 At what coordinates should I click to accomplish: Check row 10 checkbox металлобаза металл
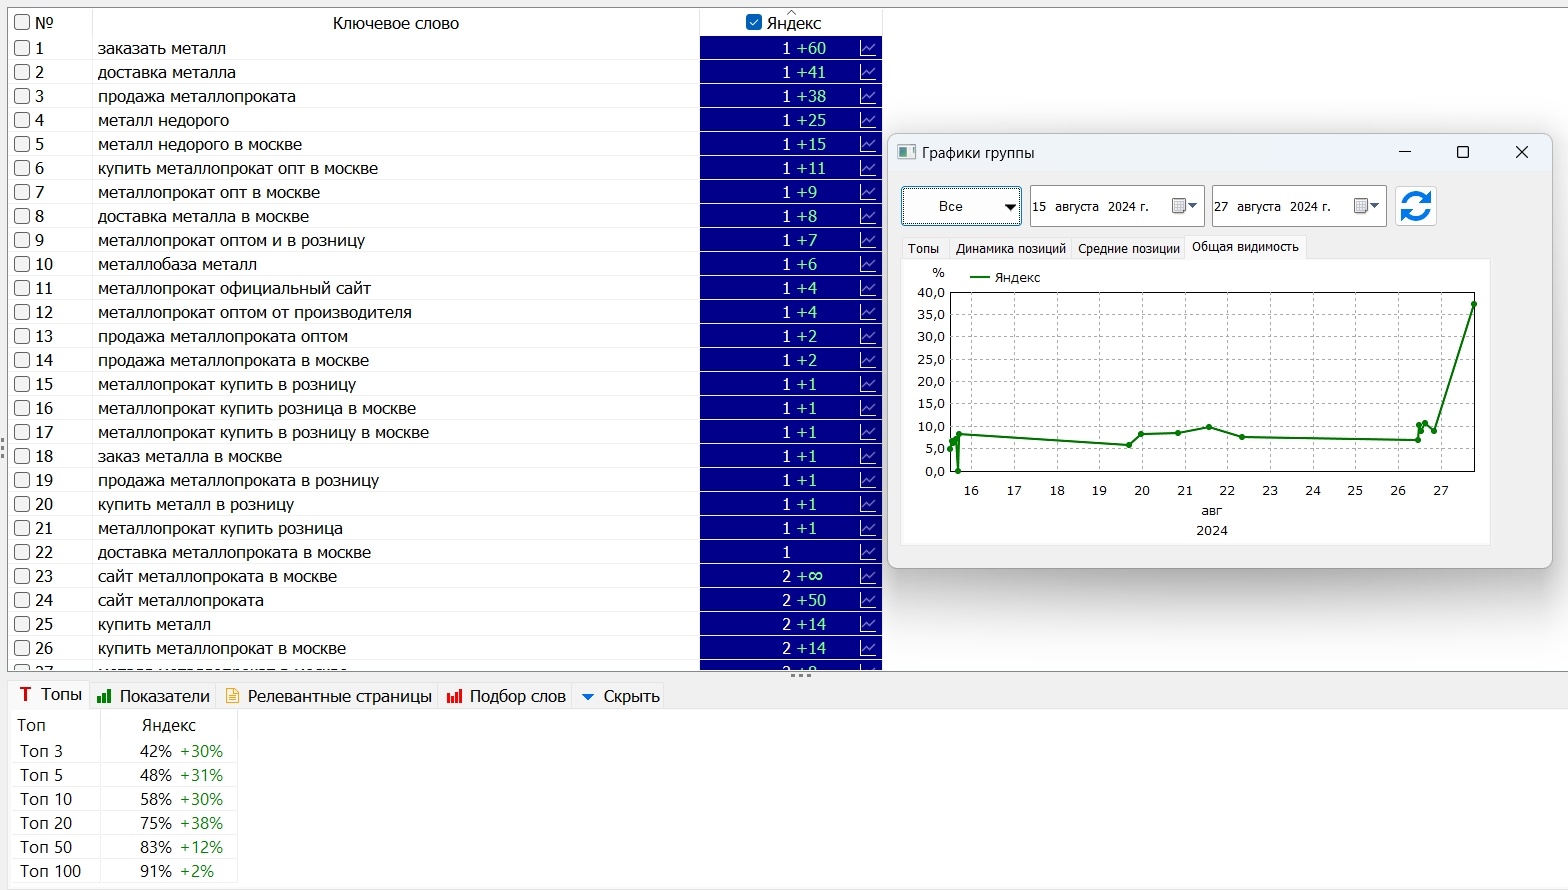point(22,264)
